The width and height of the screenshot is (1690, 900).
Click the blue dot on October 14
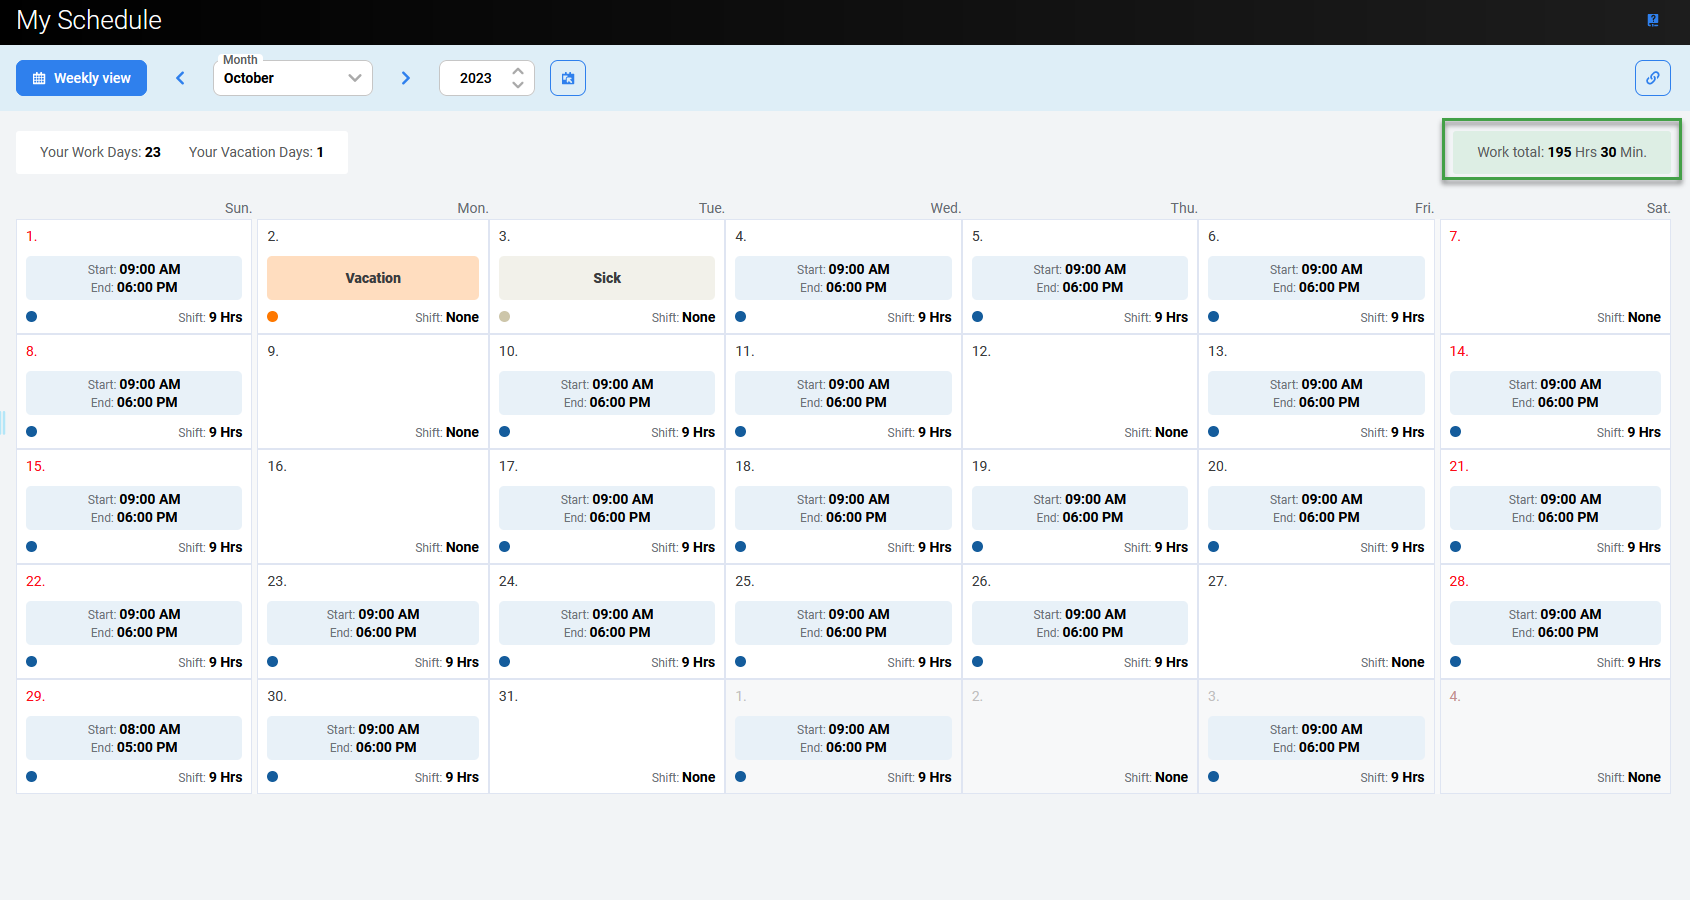1456,432
